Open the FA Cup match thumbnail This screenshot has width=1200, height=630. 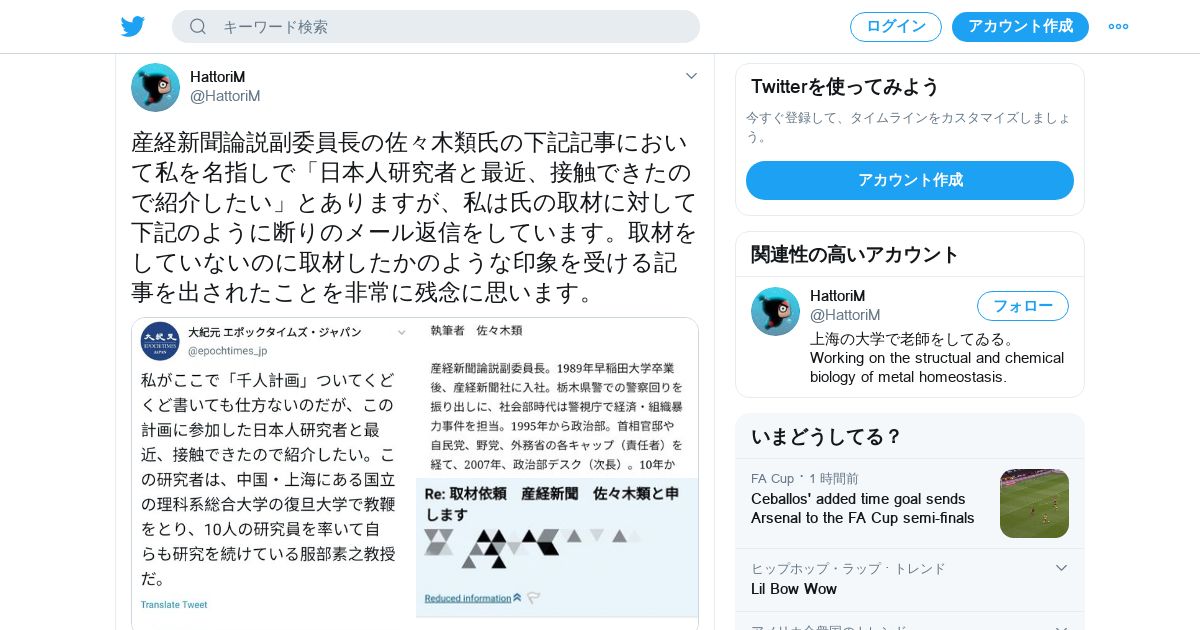(1034, 503)
